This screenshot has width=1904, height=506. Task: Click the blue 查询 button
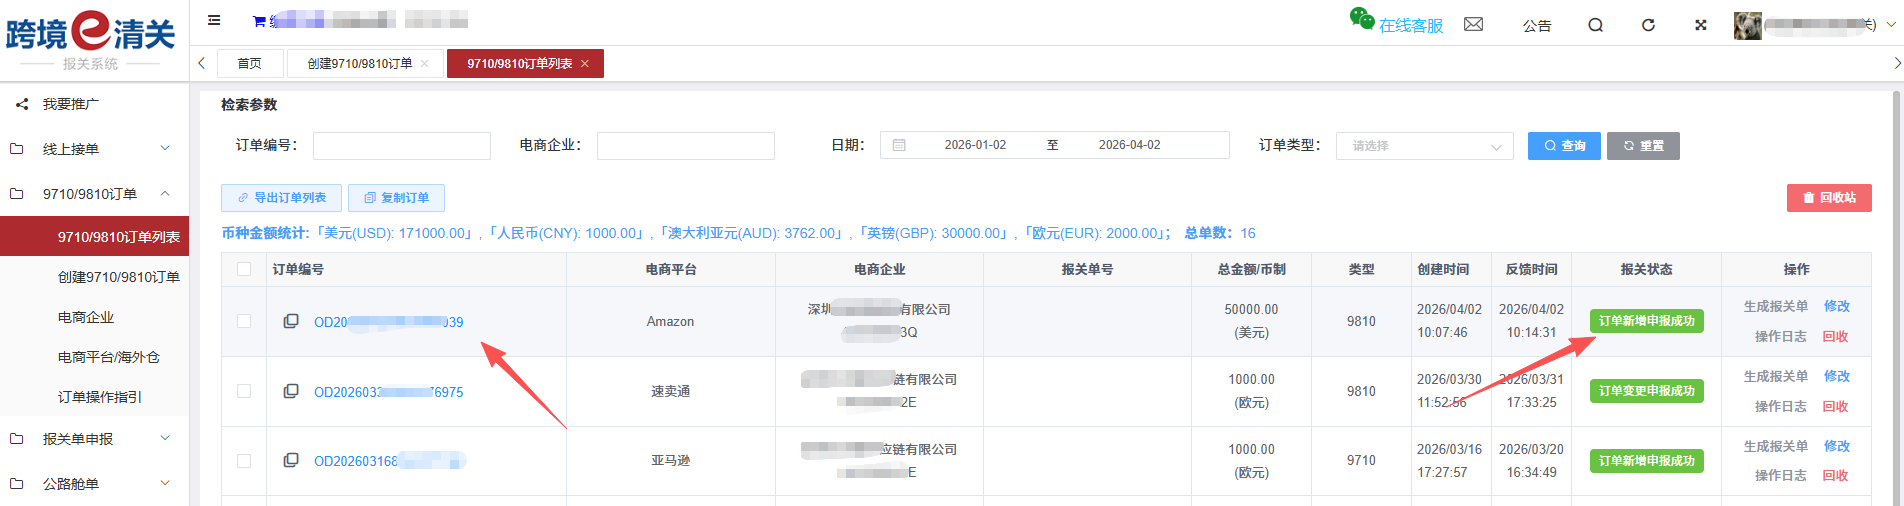pyautogui.click(x=1563, y=146)
